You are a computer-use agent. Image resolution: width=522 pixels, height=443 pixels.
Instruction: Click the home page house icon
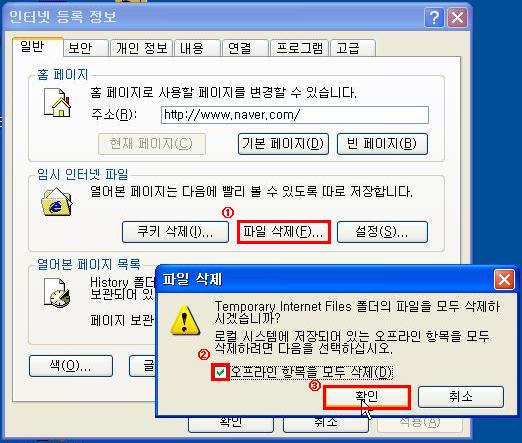tap(57, 103)
